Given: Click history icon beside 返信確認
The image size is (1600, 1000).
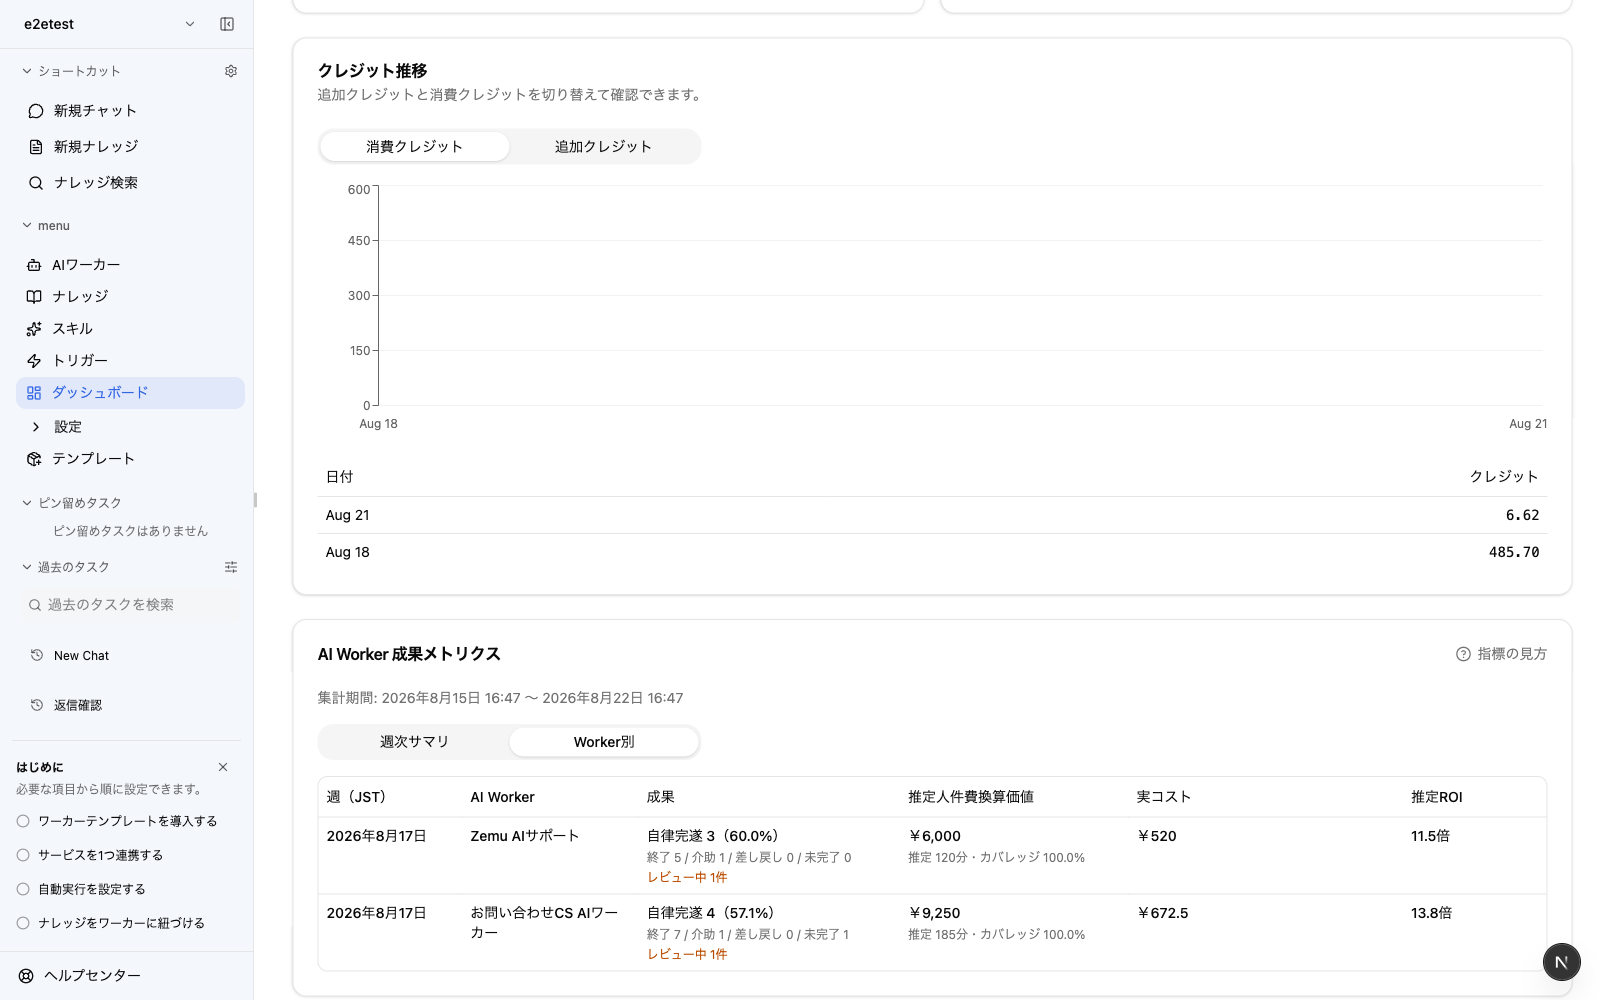Looking at the screenshot, I should (x=37, y=705).
